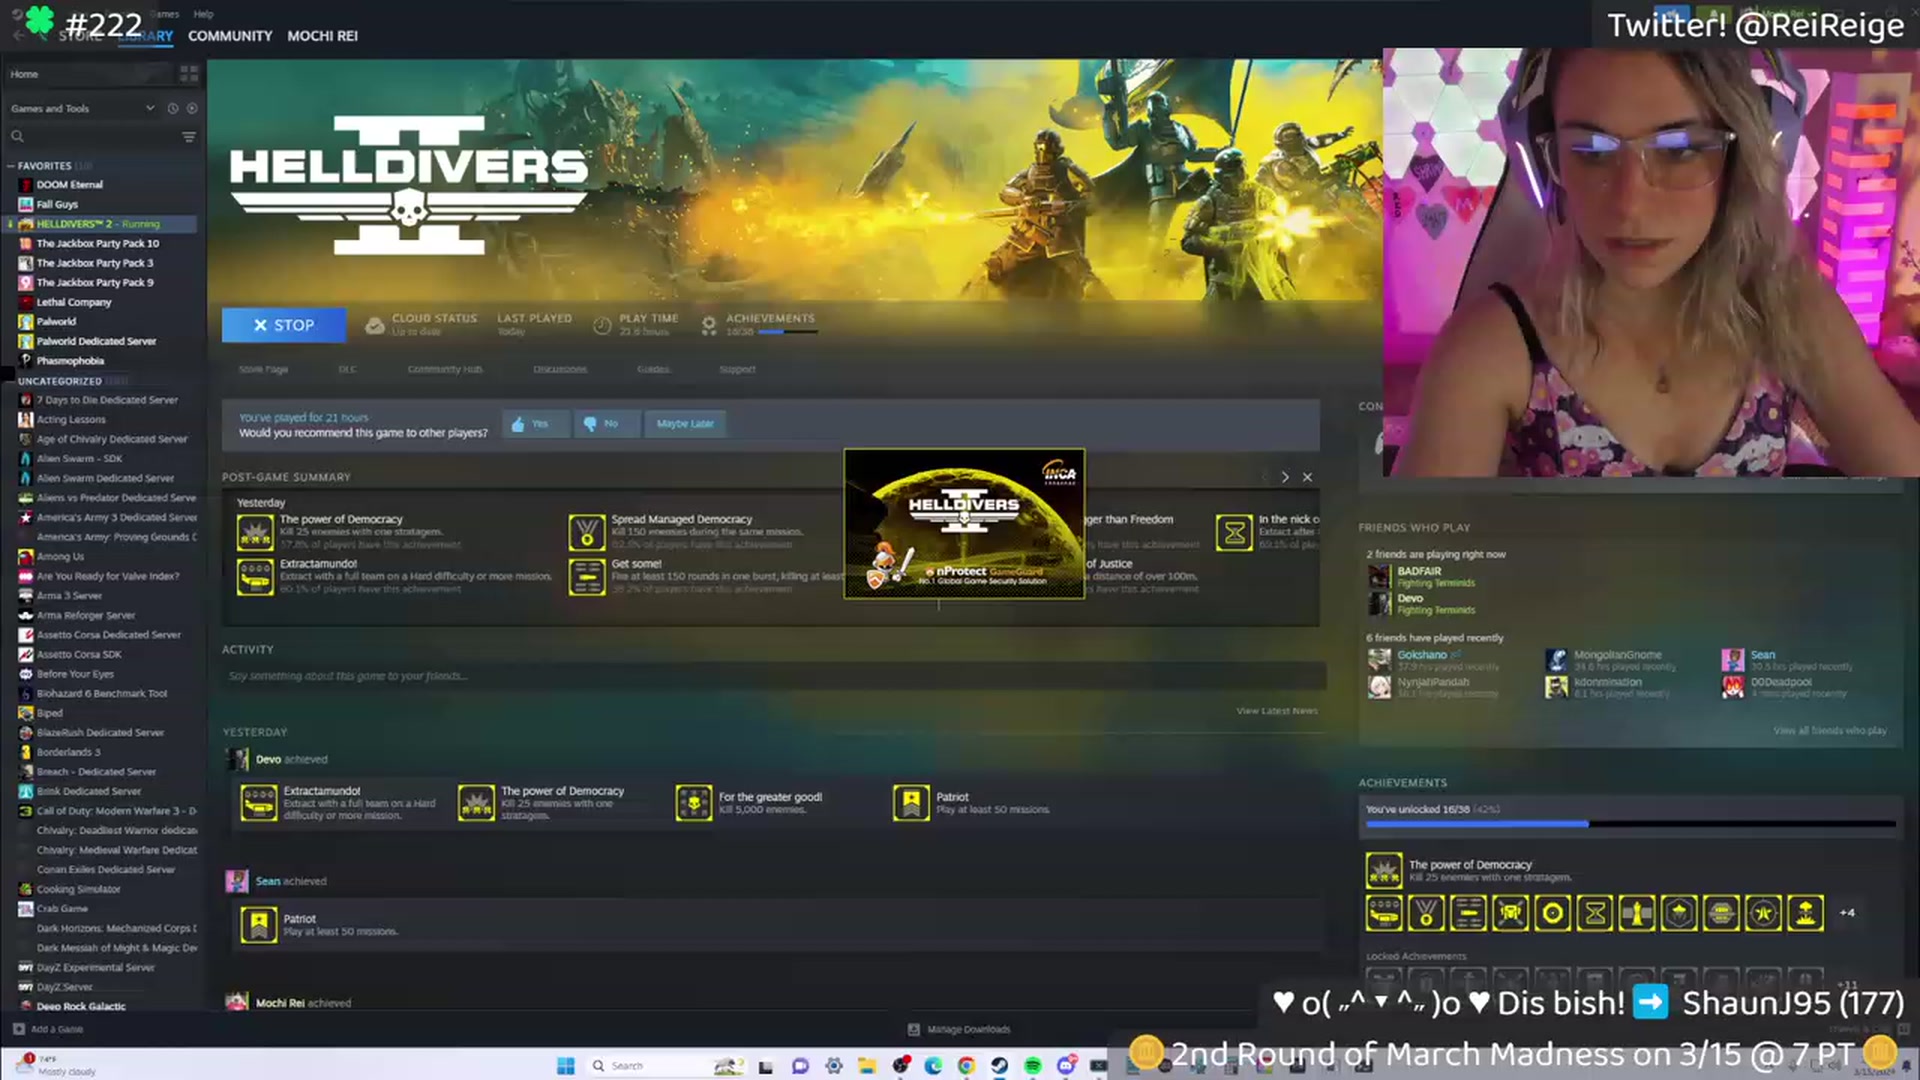Click Add a Game button
Image resolution: width=1920 pixels, height=1080 pixels.
tap(48, 1029)
